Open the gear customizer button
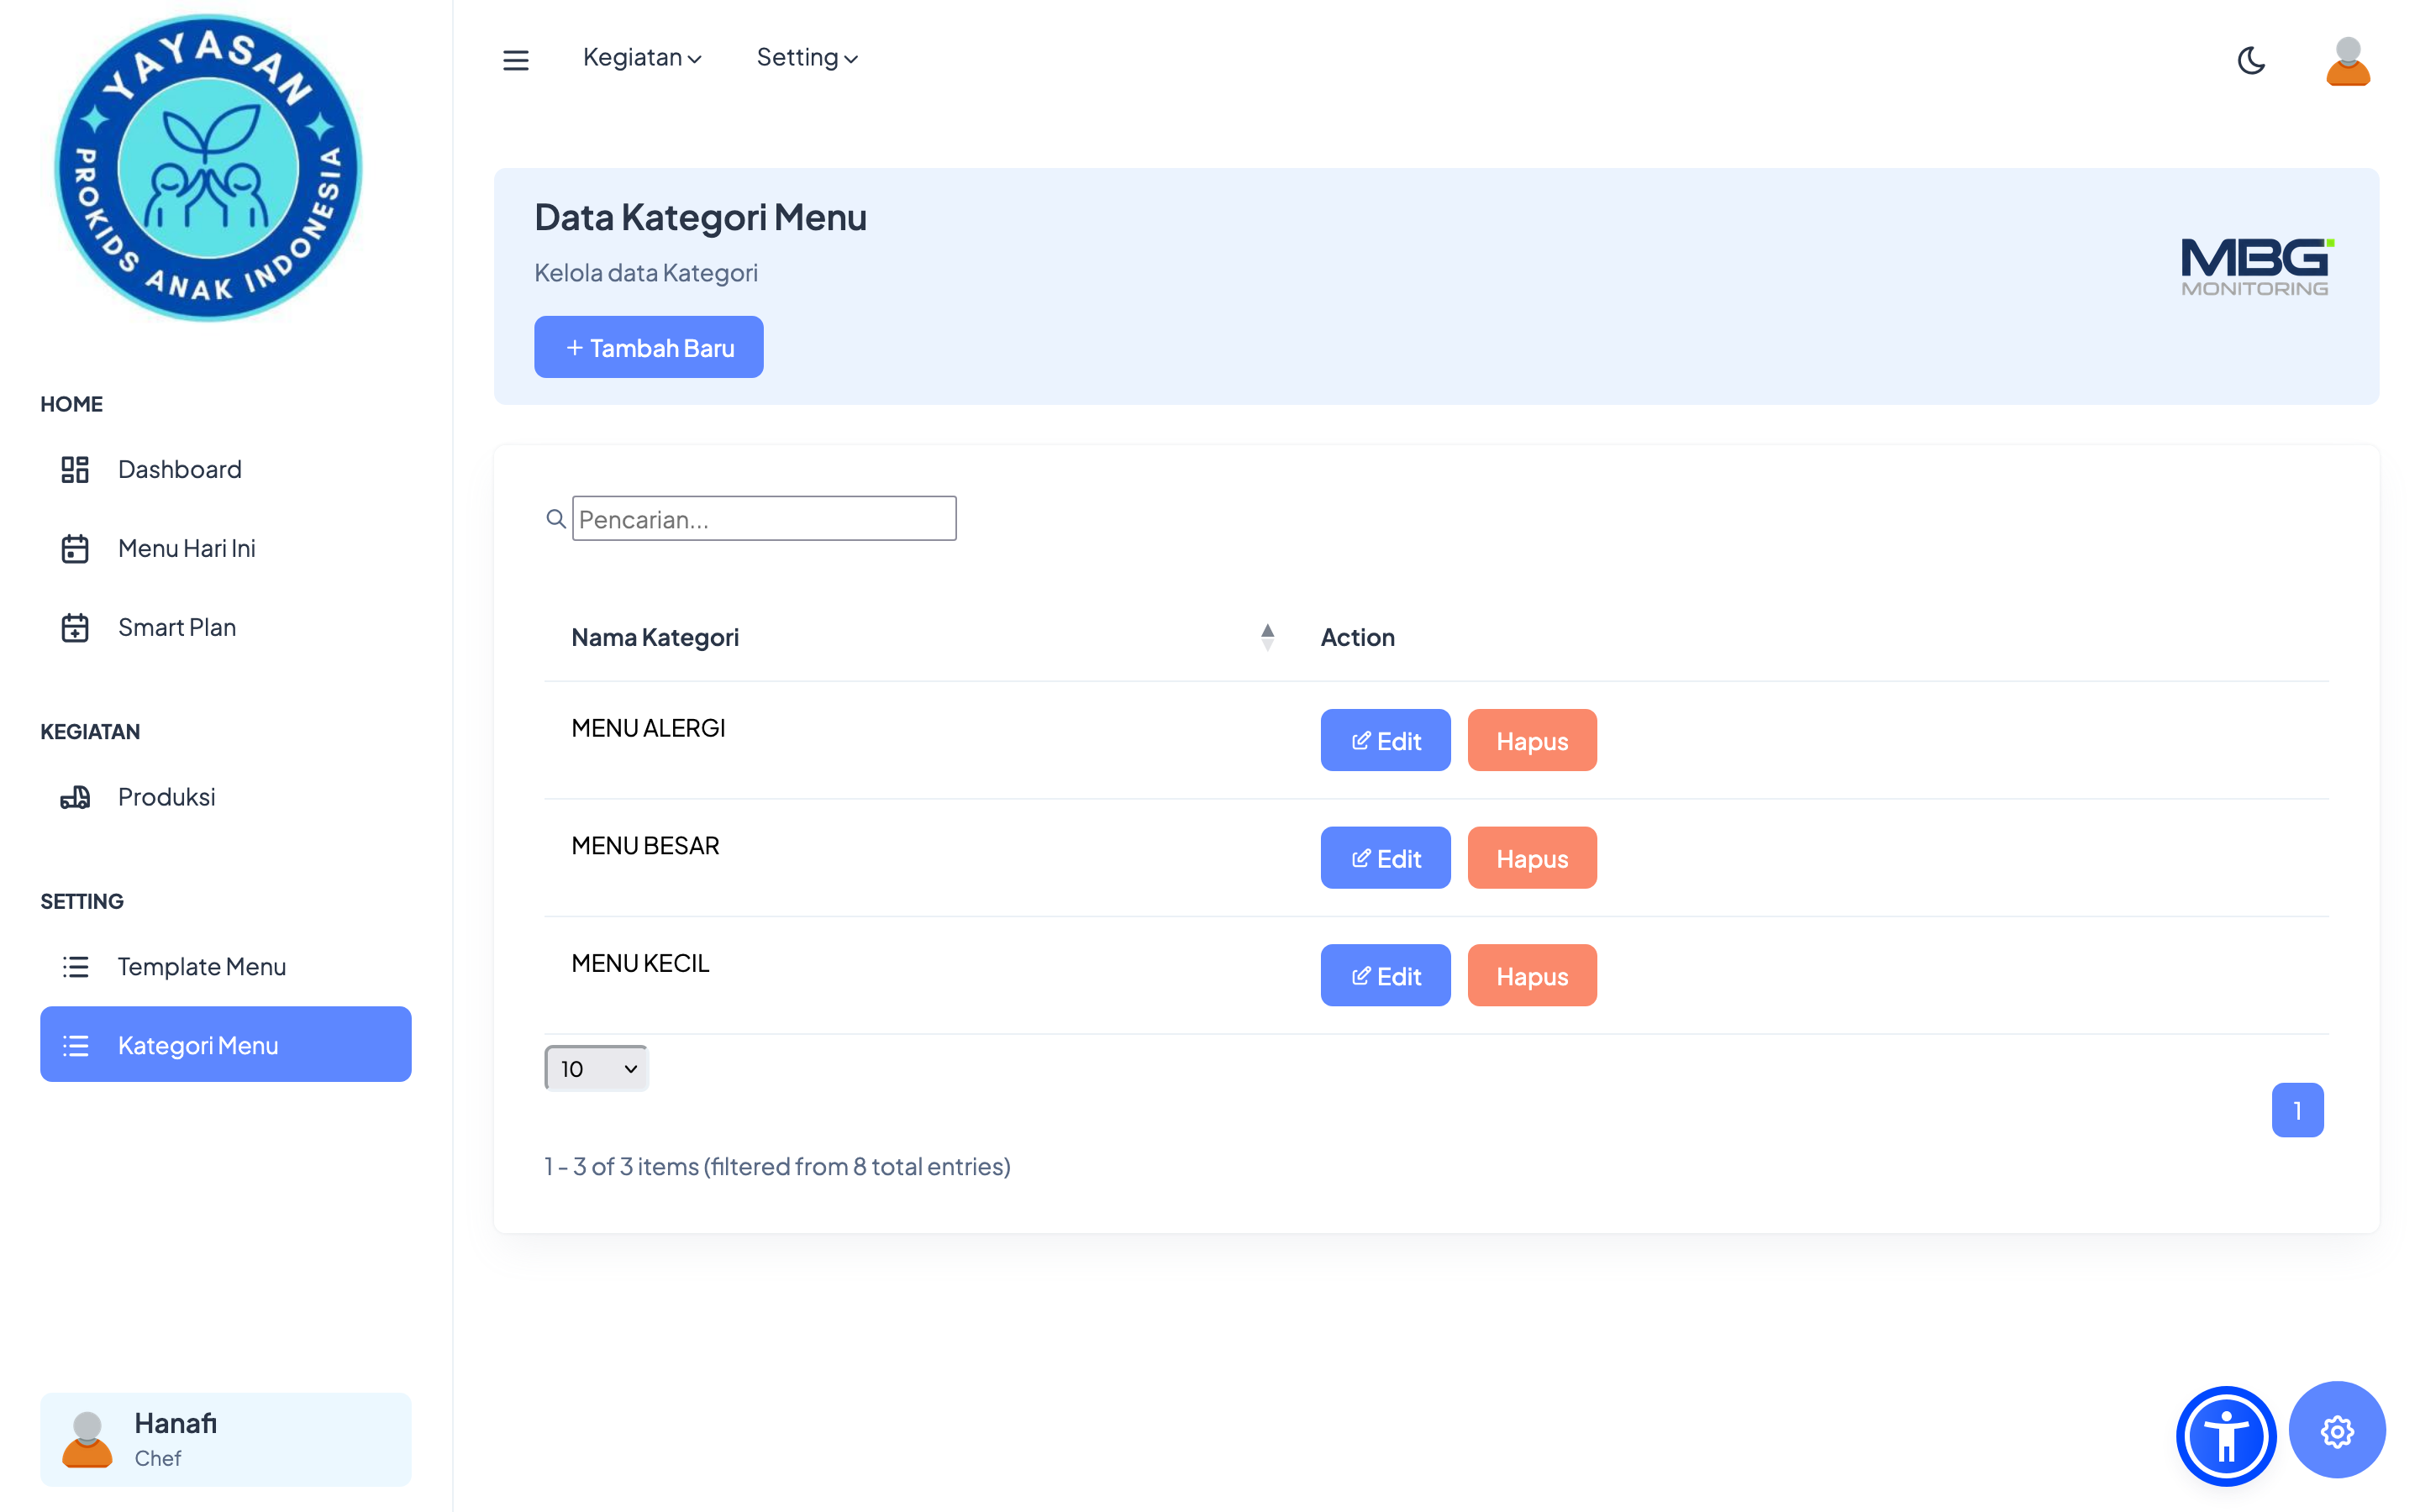 click(x=2336, y=1431)
